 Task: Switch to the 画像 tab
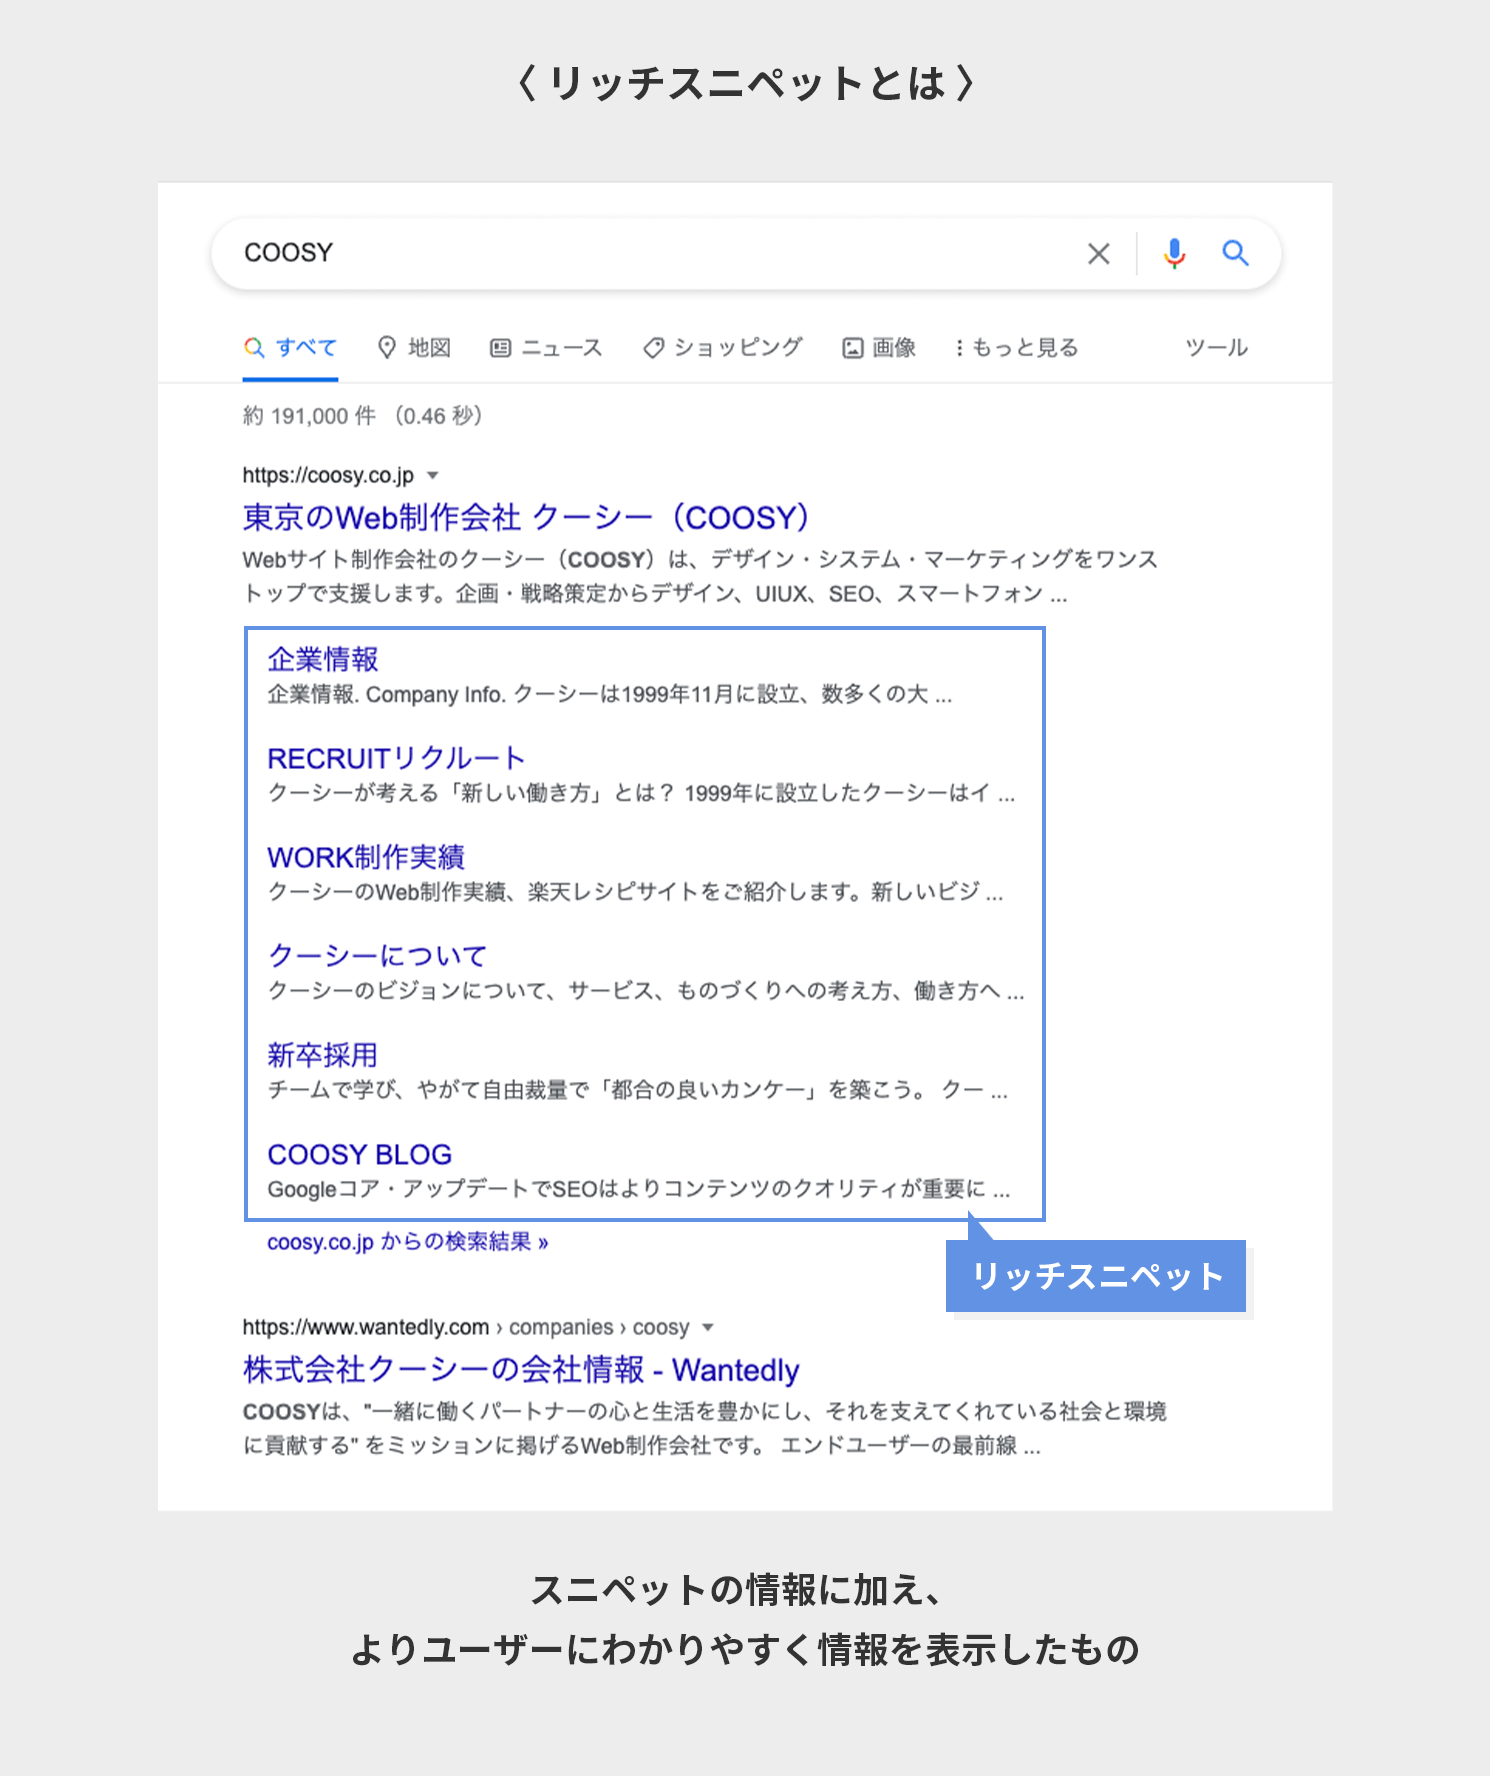pos(879,348)
